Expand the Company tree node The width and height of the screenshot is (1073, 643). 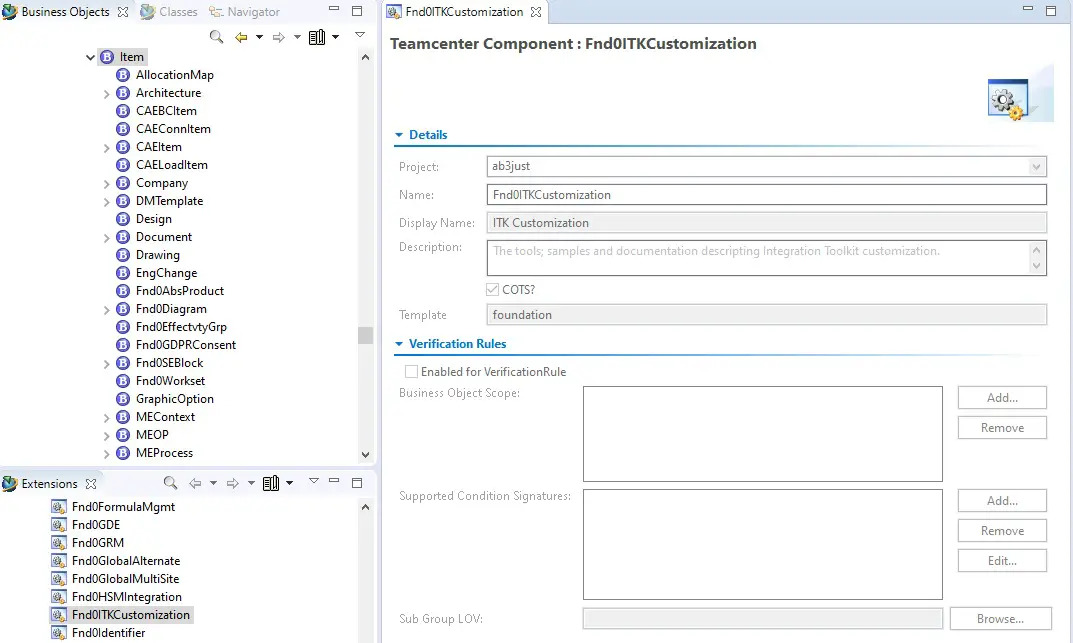tap(107, 184)
